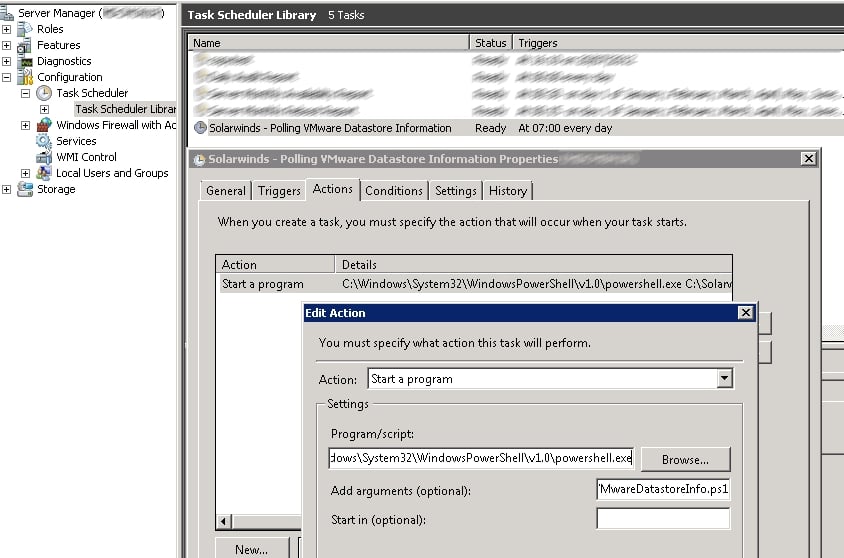Screen dimensions: 844x558
Task: Click the Add arguments input field
Action: pos(663,489)
